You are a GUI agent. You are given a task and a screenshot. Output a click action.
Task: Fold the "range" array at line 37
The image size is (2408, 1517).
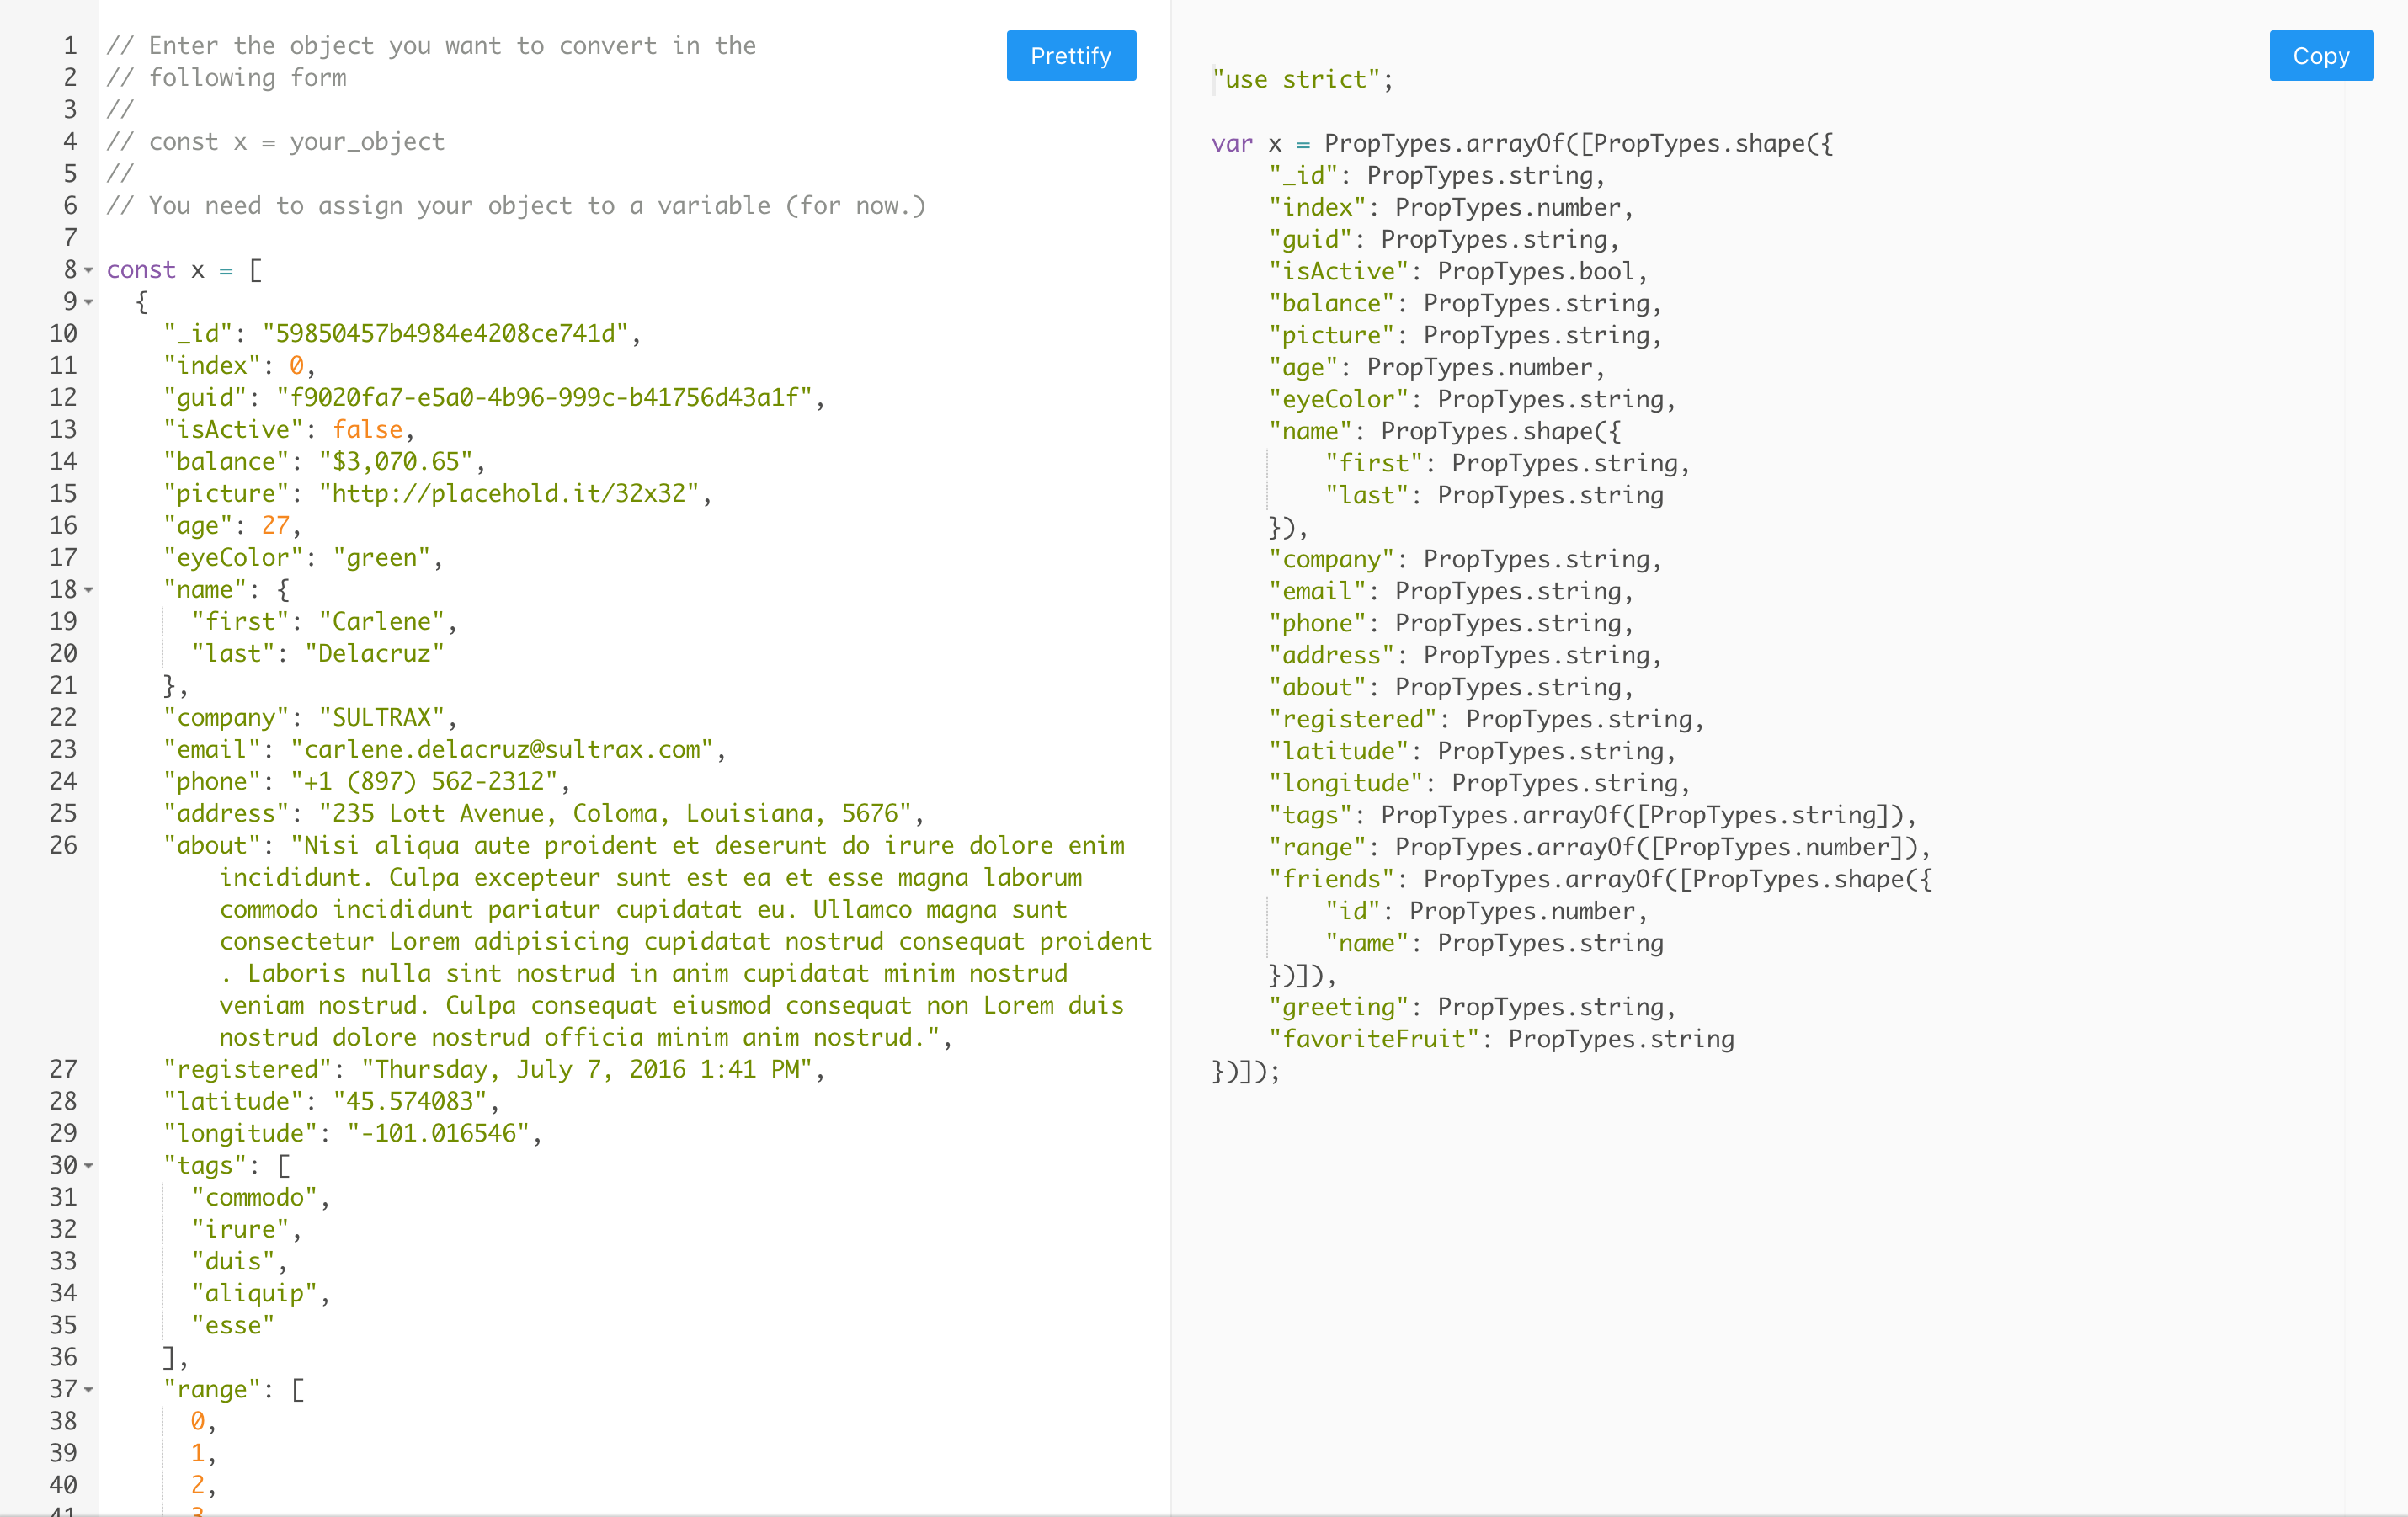[x=89, y=1391]
